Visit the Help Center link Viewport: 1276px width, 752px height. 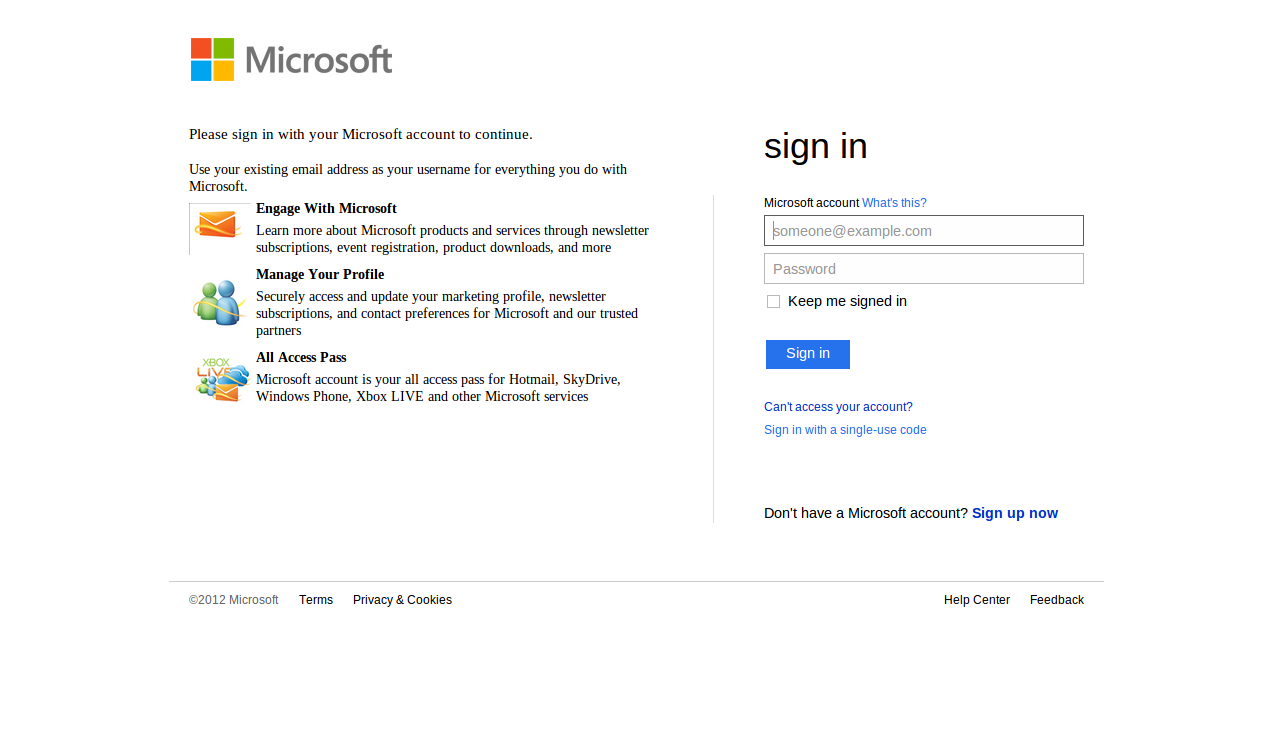click(977, 600)
